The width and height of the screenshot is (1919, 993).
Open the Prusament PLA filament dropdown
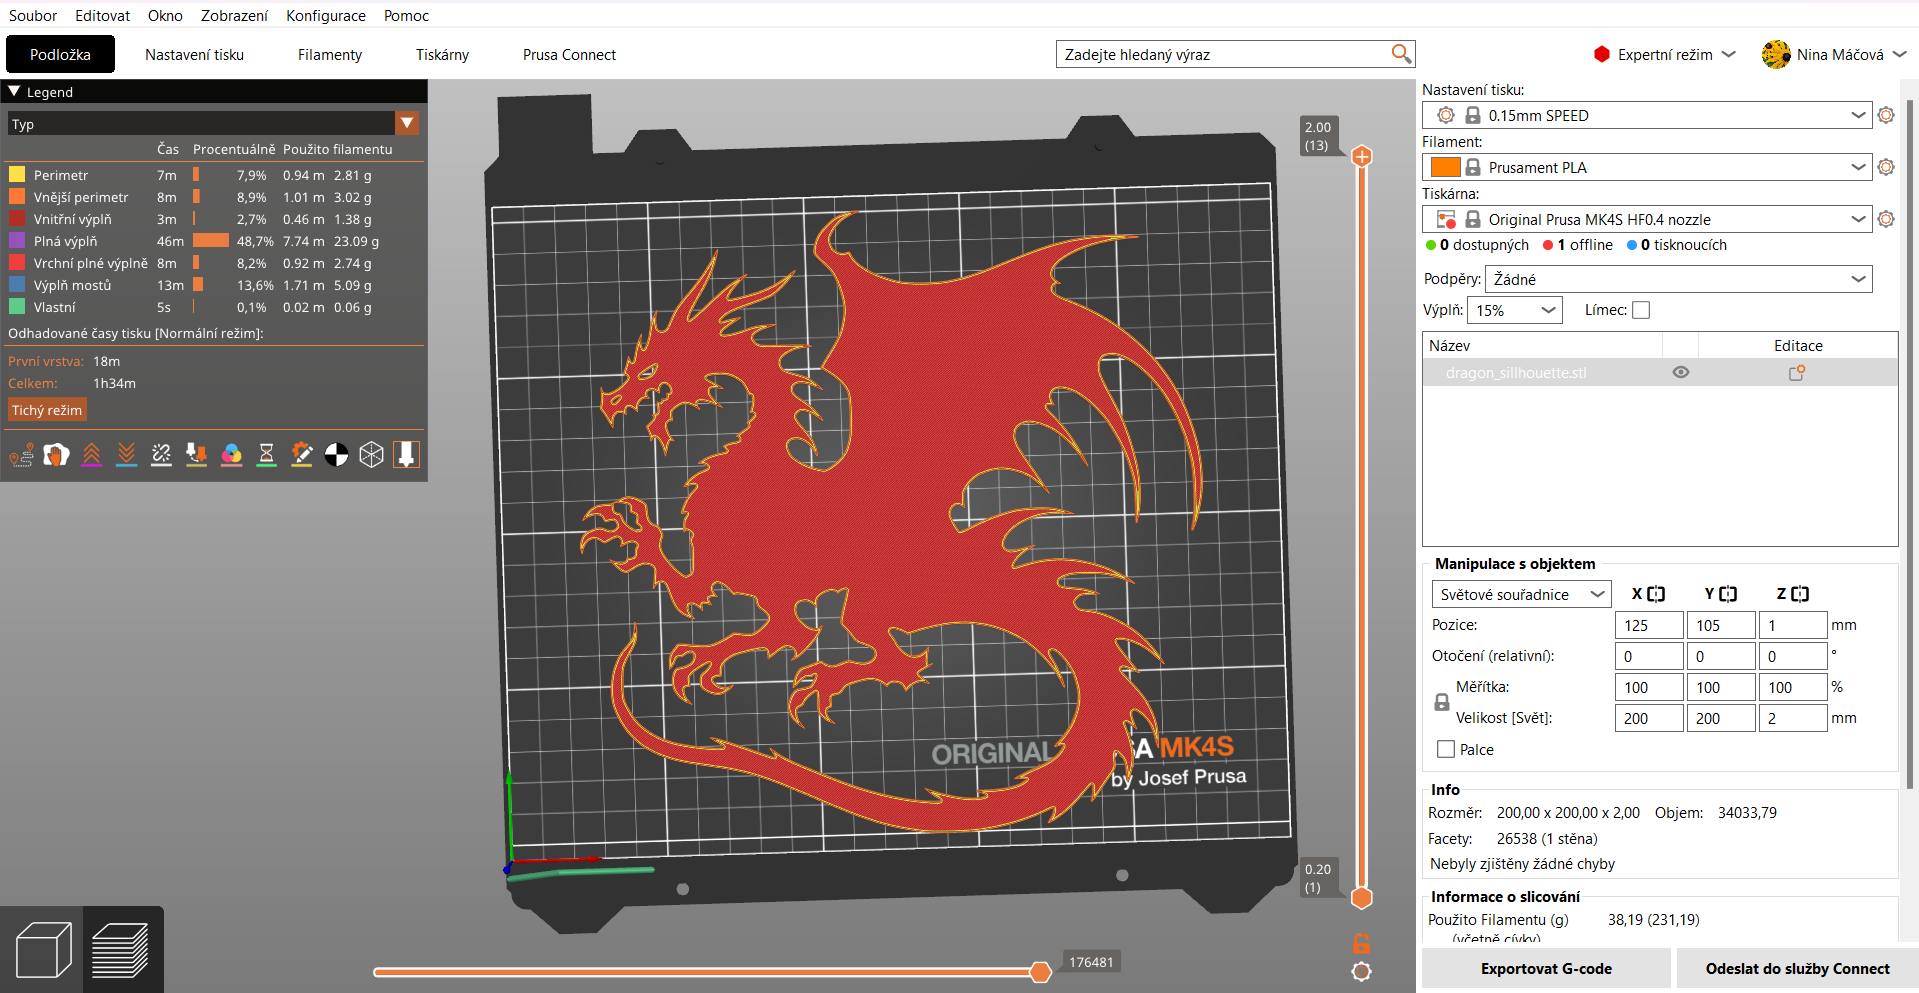1646,167
